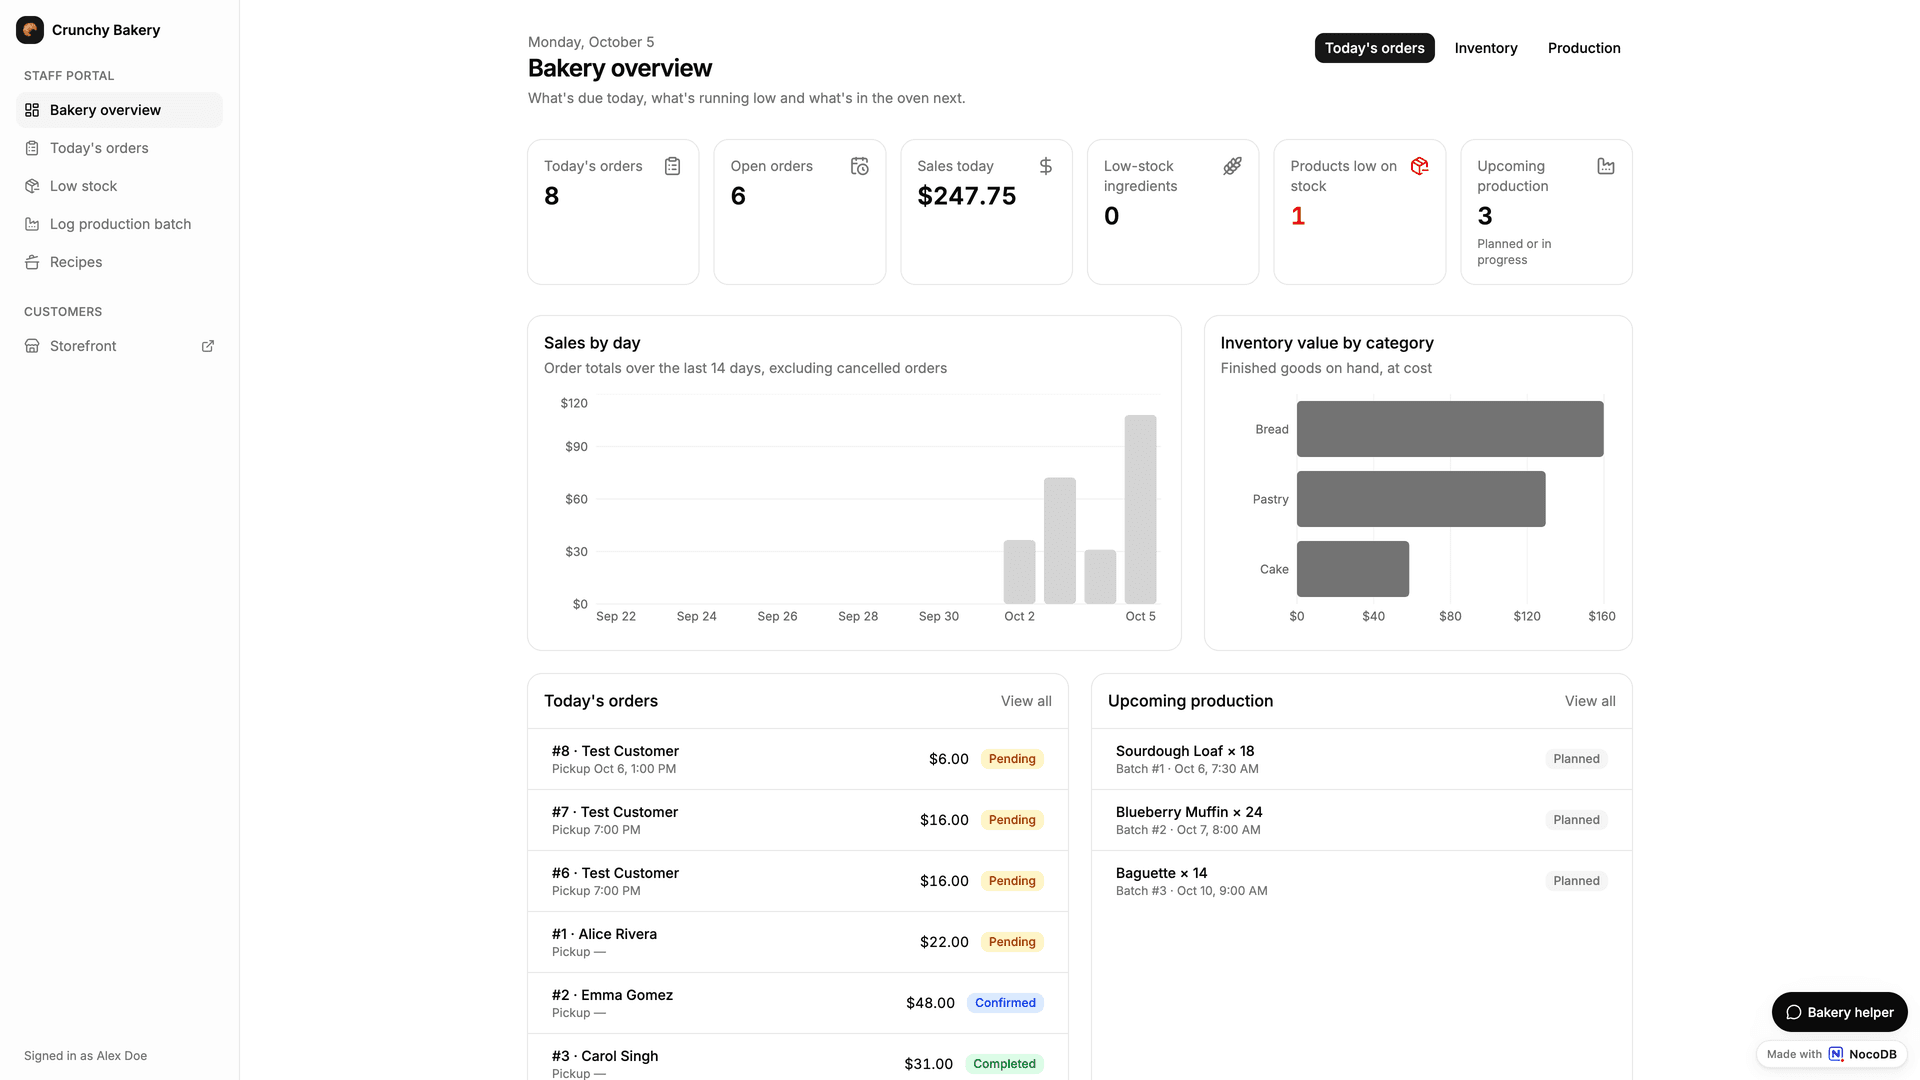Click the Low stock box icon in sidebar
Viewport: 1920px width, 1080px height.
click(x=32, y=186)
